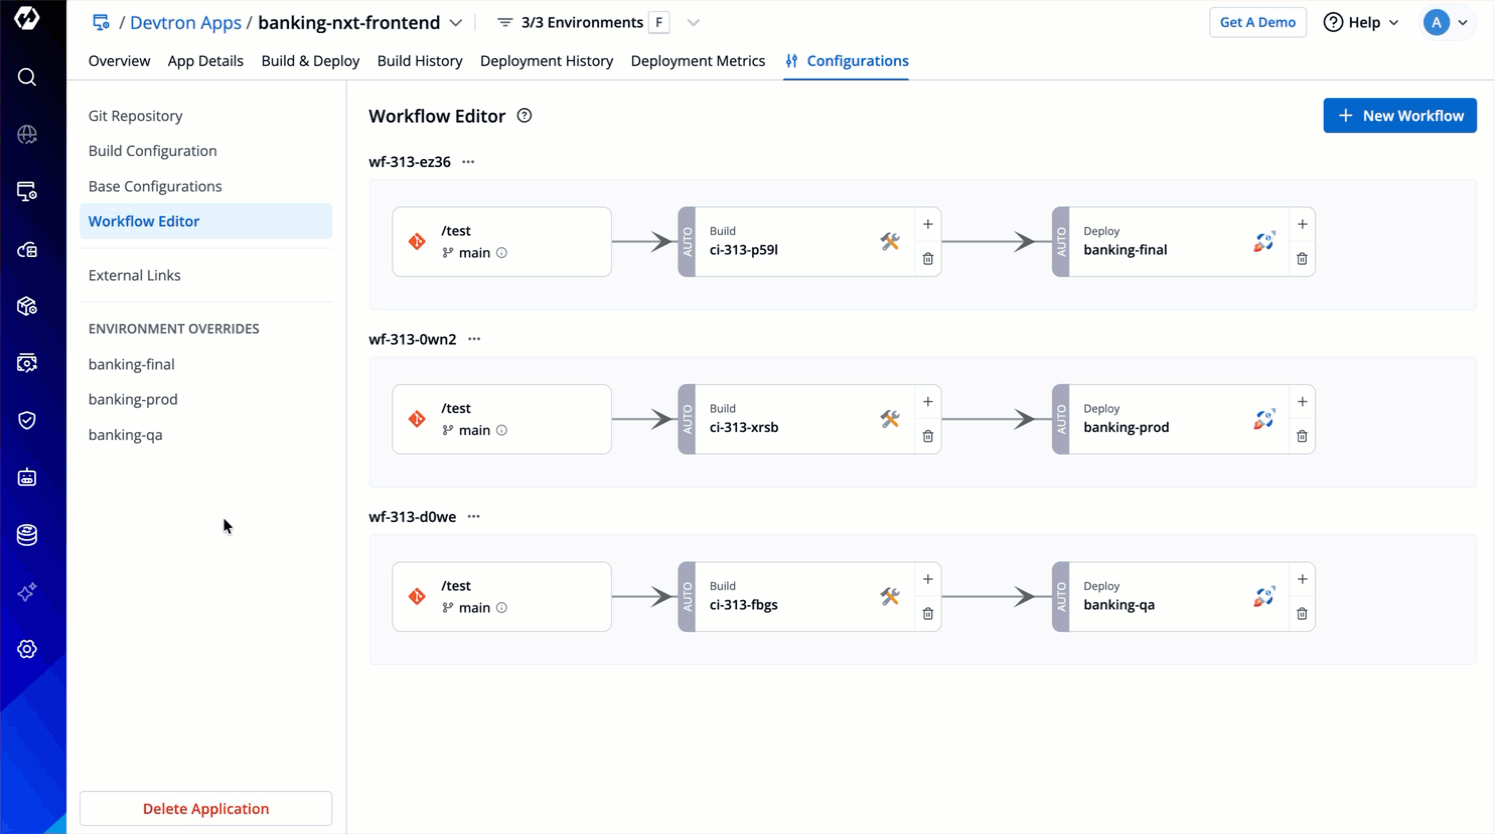Click the plus icon on ci-313-fbgs build
Image resolution: width=1494 pixels, height=834 pixels.
[928, 579]
